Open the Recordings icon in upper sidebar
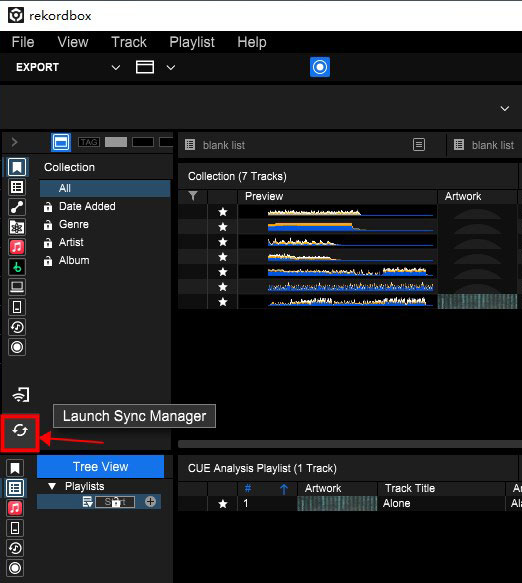Image resolution: width=522 pixels, height=583 pixels. (17, 347)
